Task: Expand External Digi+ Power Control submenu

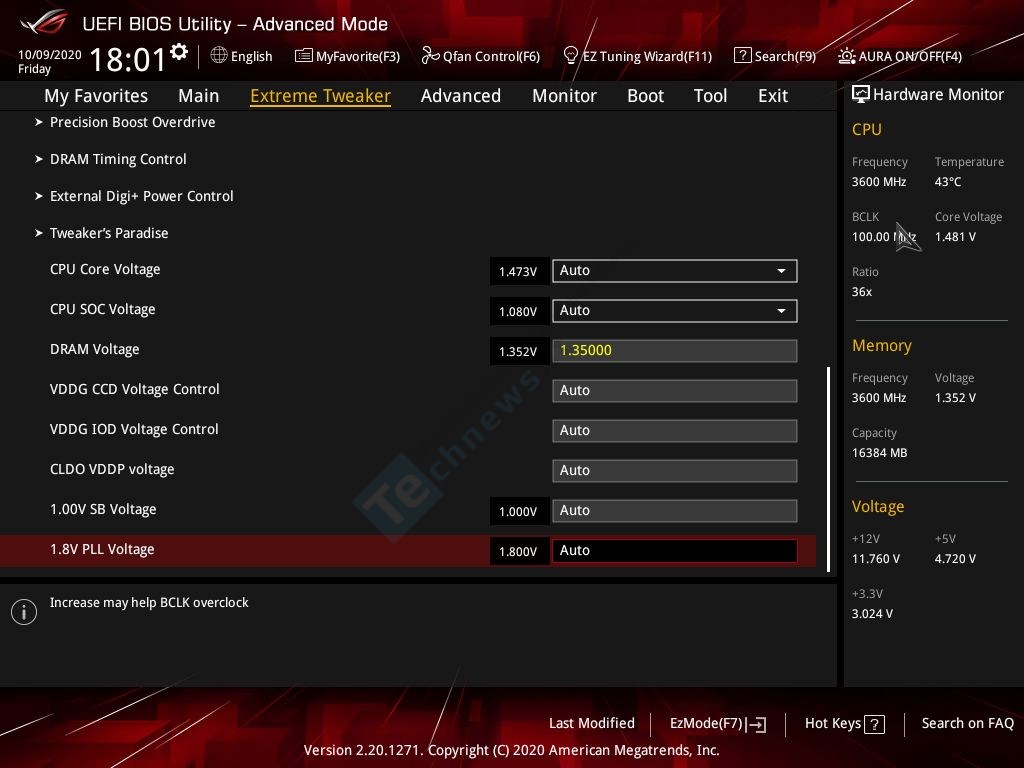Action: 142,196
